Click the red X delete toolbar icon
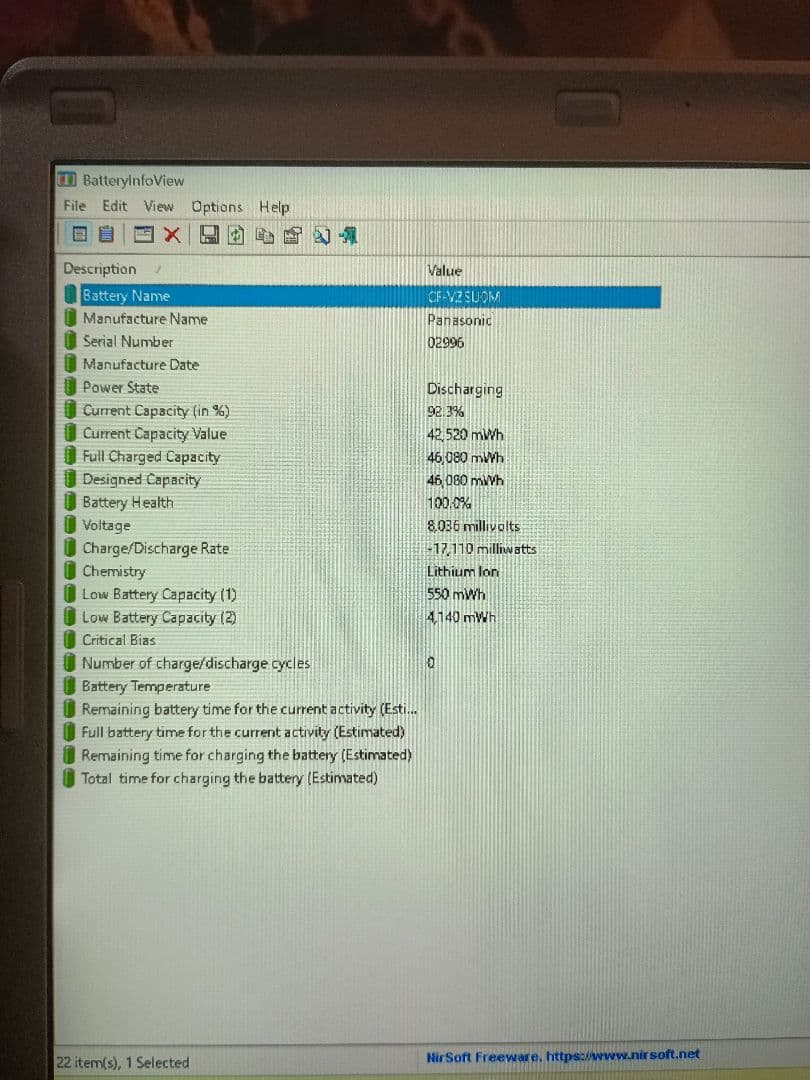The width and height of the screenshot is (810, 1080). coord(172,236)
